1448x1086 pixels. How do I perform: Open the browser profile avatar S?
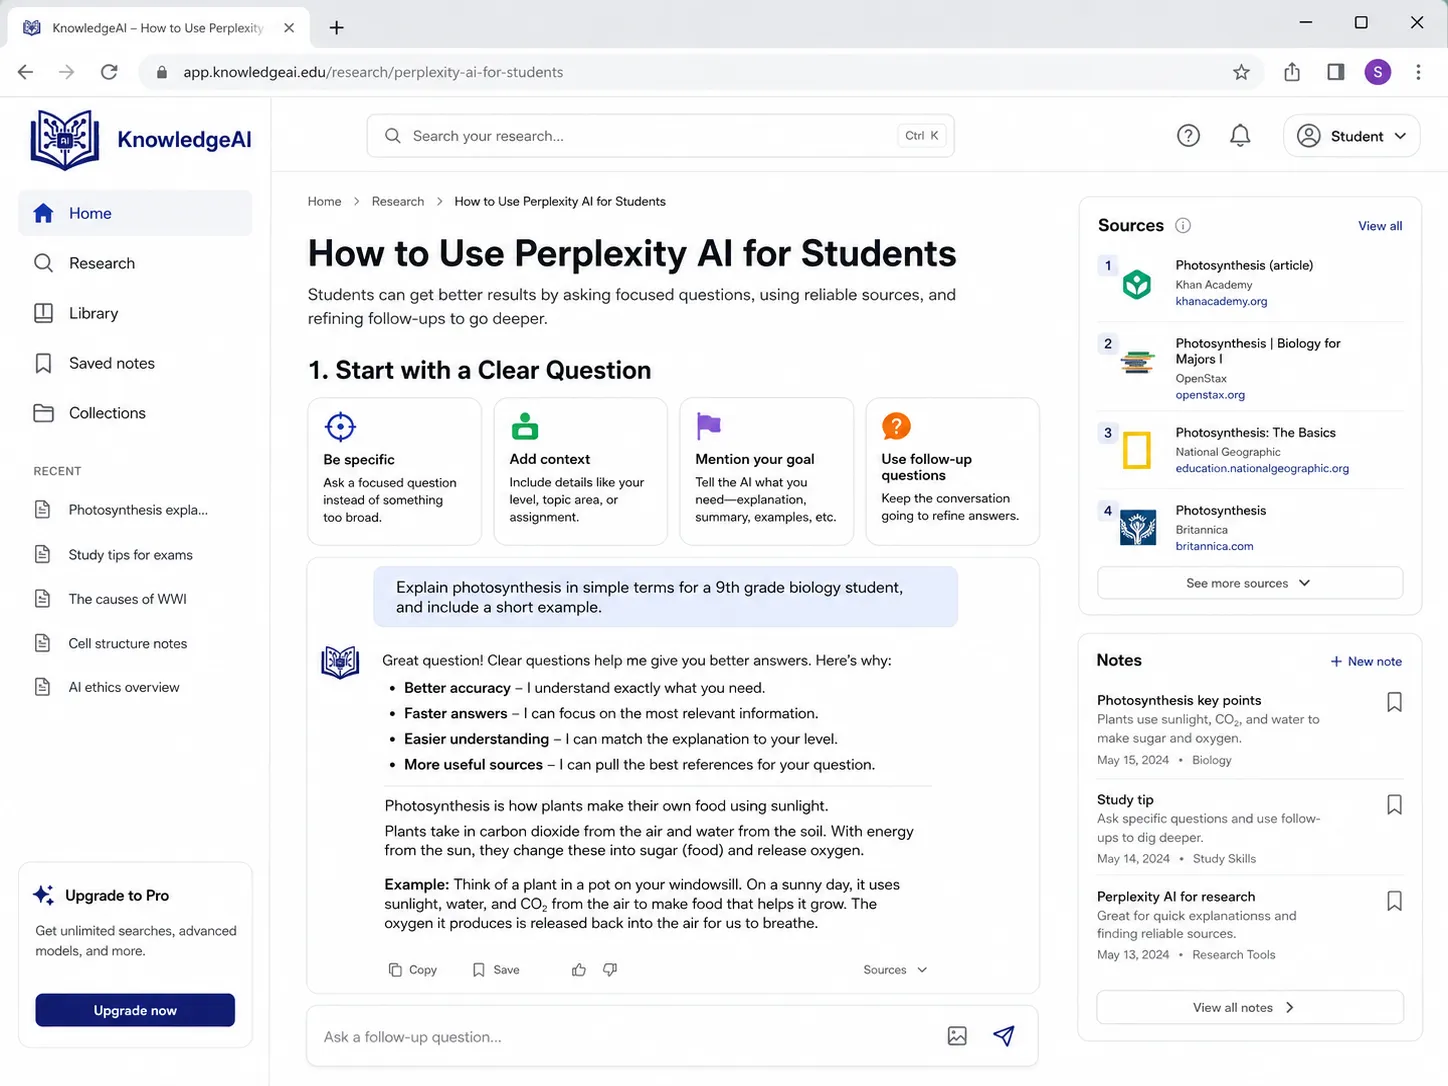click(1378, 72)
